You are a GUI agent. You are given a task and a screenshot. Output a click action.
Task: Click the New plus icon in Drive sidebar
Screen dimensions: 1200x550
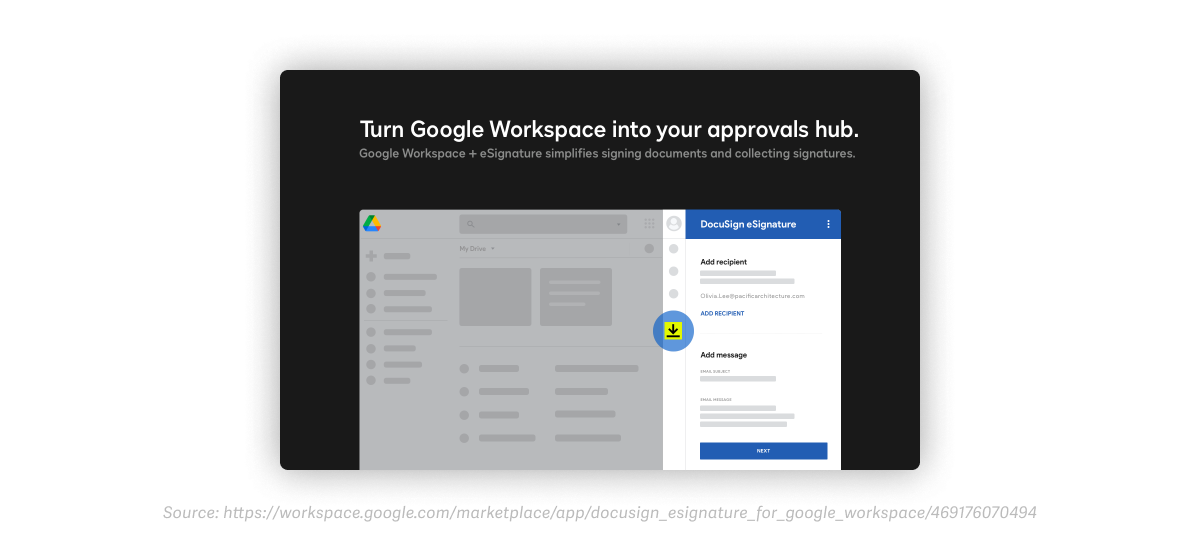pyautogui.click(x=371, y=256)
